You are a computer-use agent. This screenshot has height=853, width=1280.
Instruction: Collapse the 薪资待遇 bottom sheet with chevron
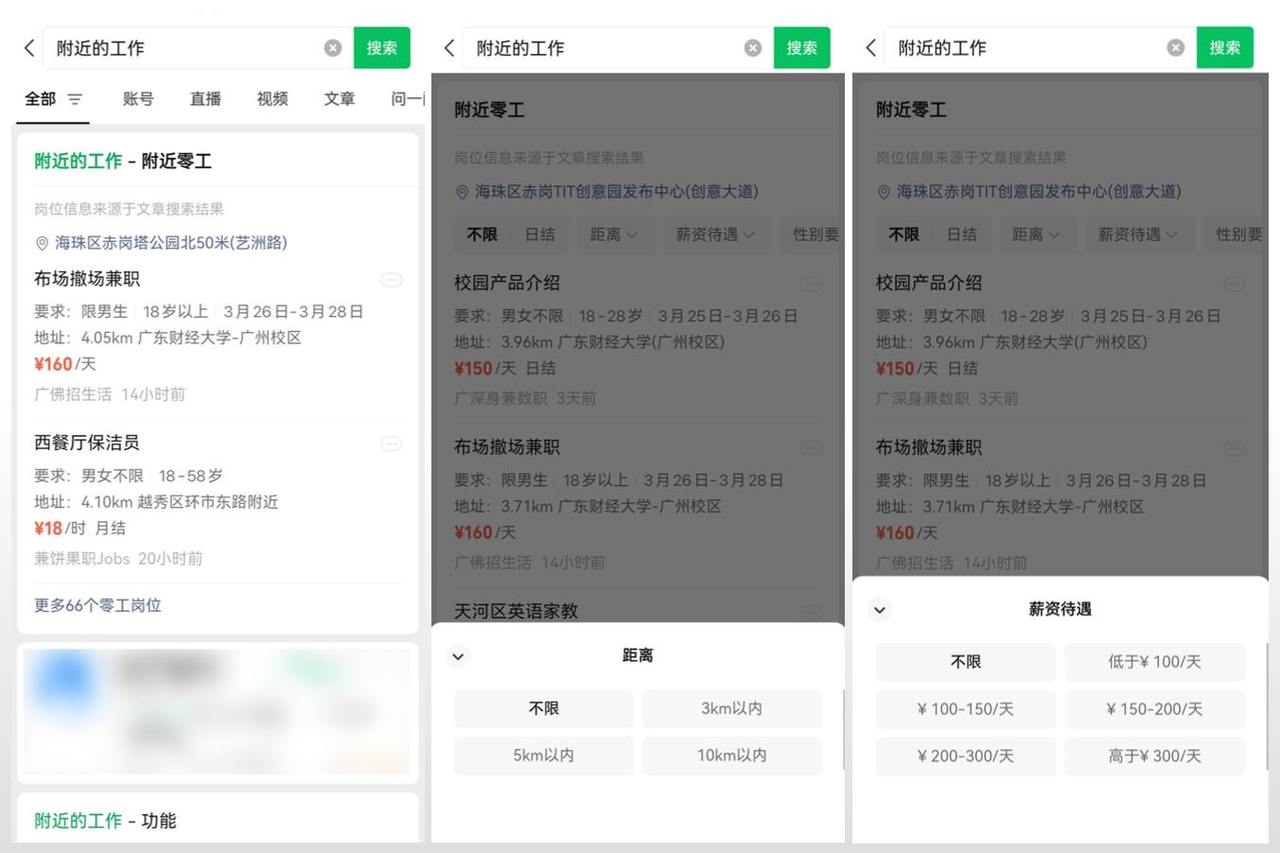(x=879, y=609)
